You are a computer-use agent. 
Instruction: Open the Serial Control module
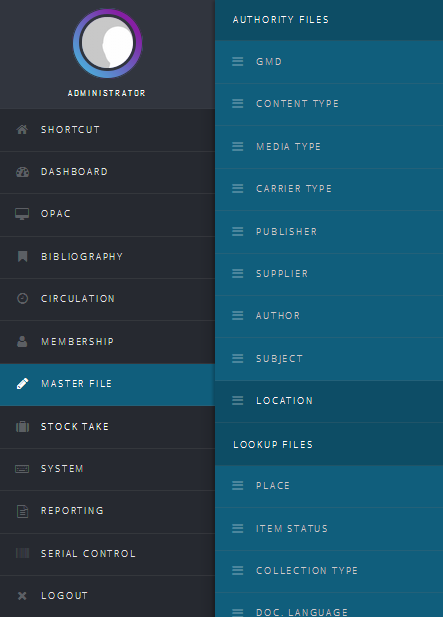(x=107, y=554)
